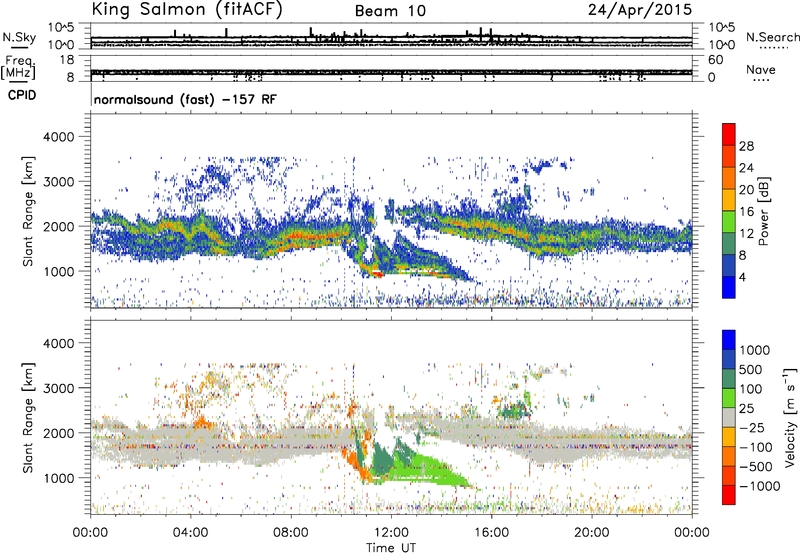Click the '1000' Velocity colorbar value

click(x=755, y=350)
